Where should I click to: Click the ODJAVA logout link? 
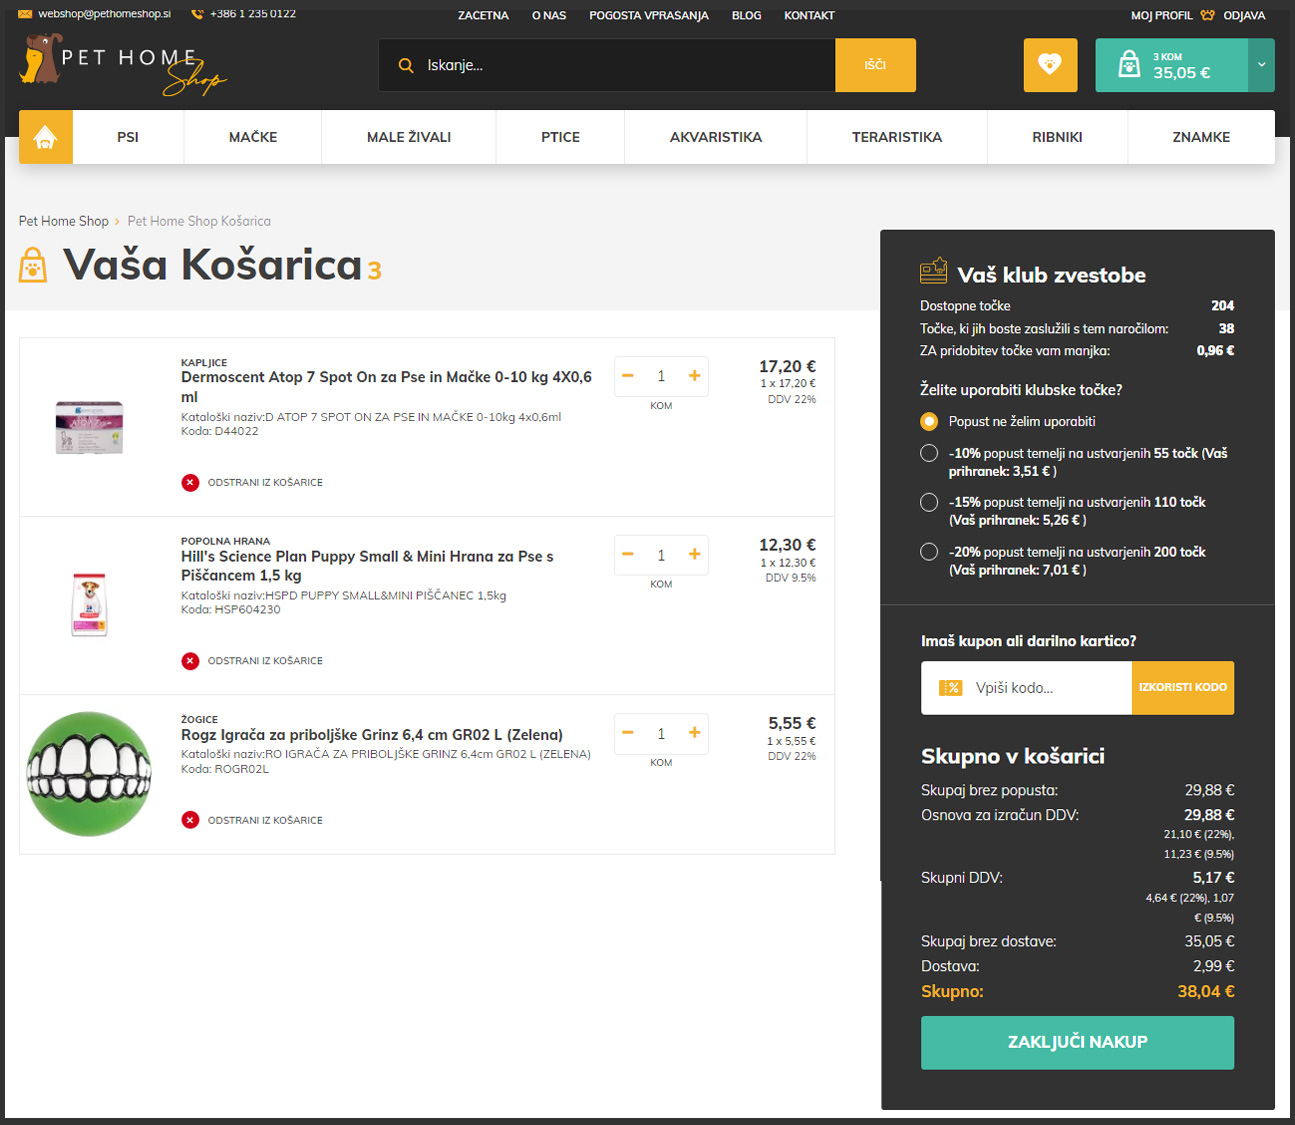pos(1244,15)
